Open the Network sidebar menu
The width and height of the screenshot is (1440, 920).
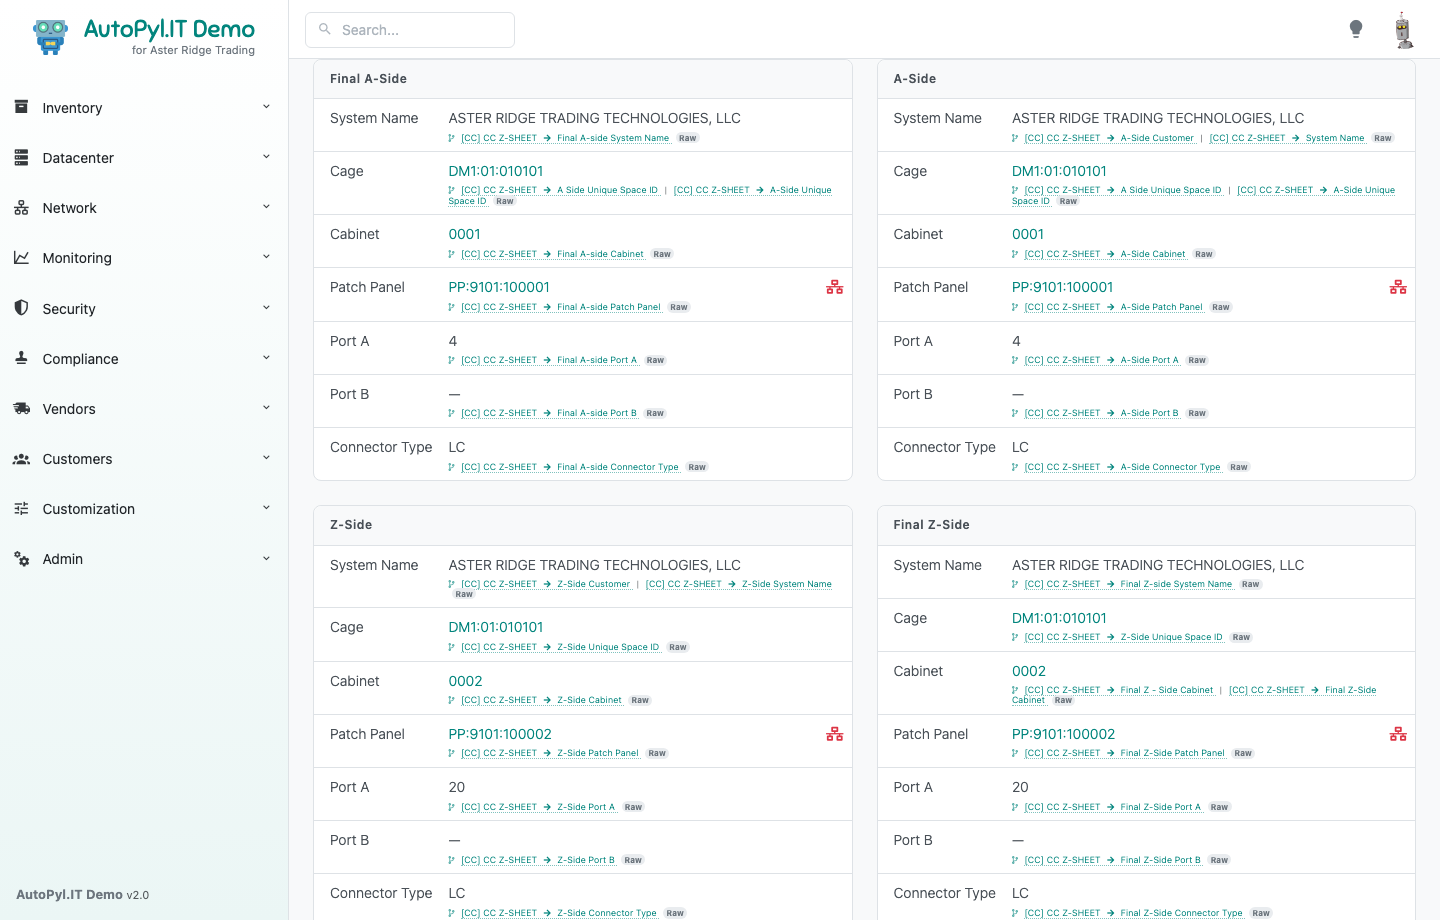(144, 207)
